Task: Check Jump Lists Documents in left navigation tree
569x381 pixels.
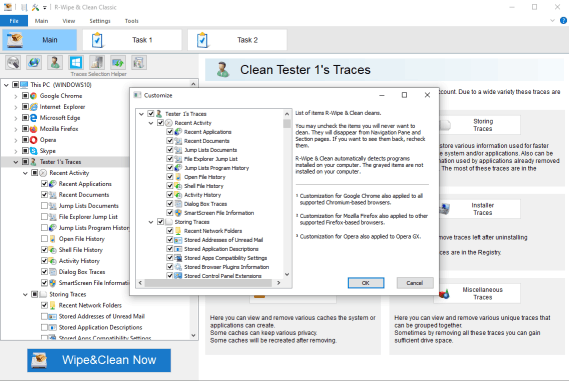Action: [44, 206]
